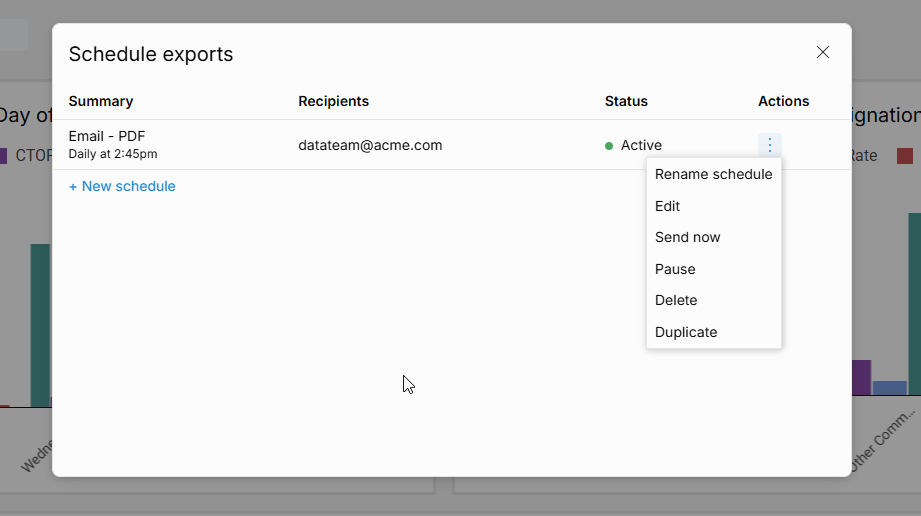Click the + New schedule link

[x=122, y=186]
